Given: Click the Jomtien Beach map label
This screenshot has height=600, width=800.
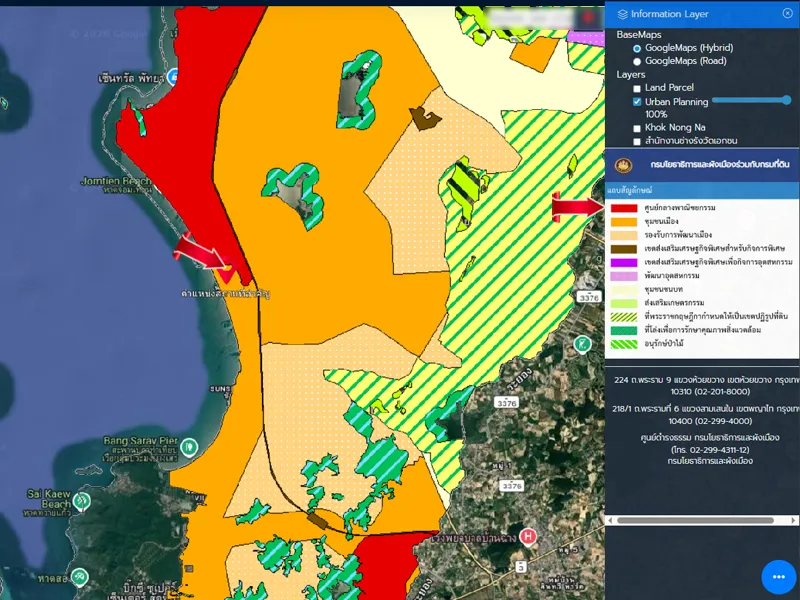Looking at the screenshot, I should click(115, 182).
